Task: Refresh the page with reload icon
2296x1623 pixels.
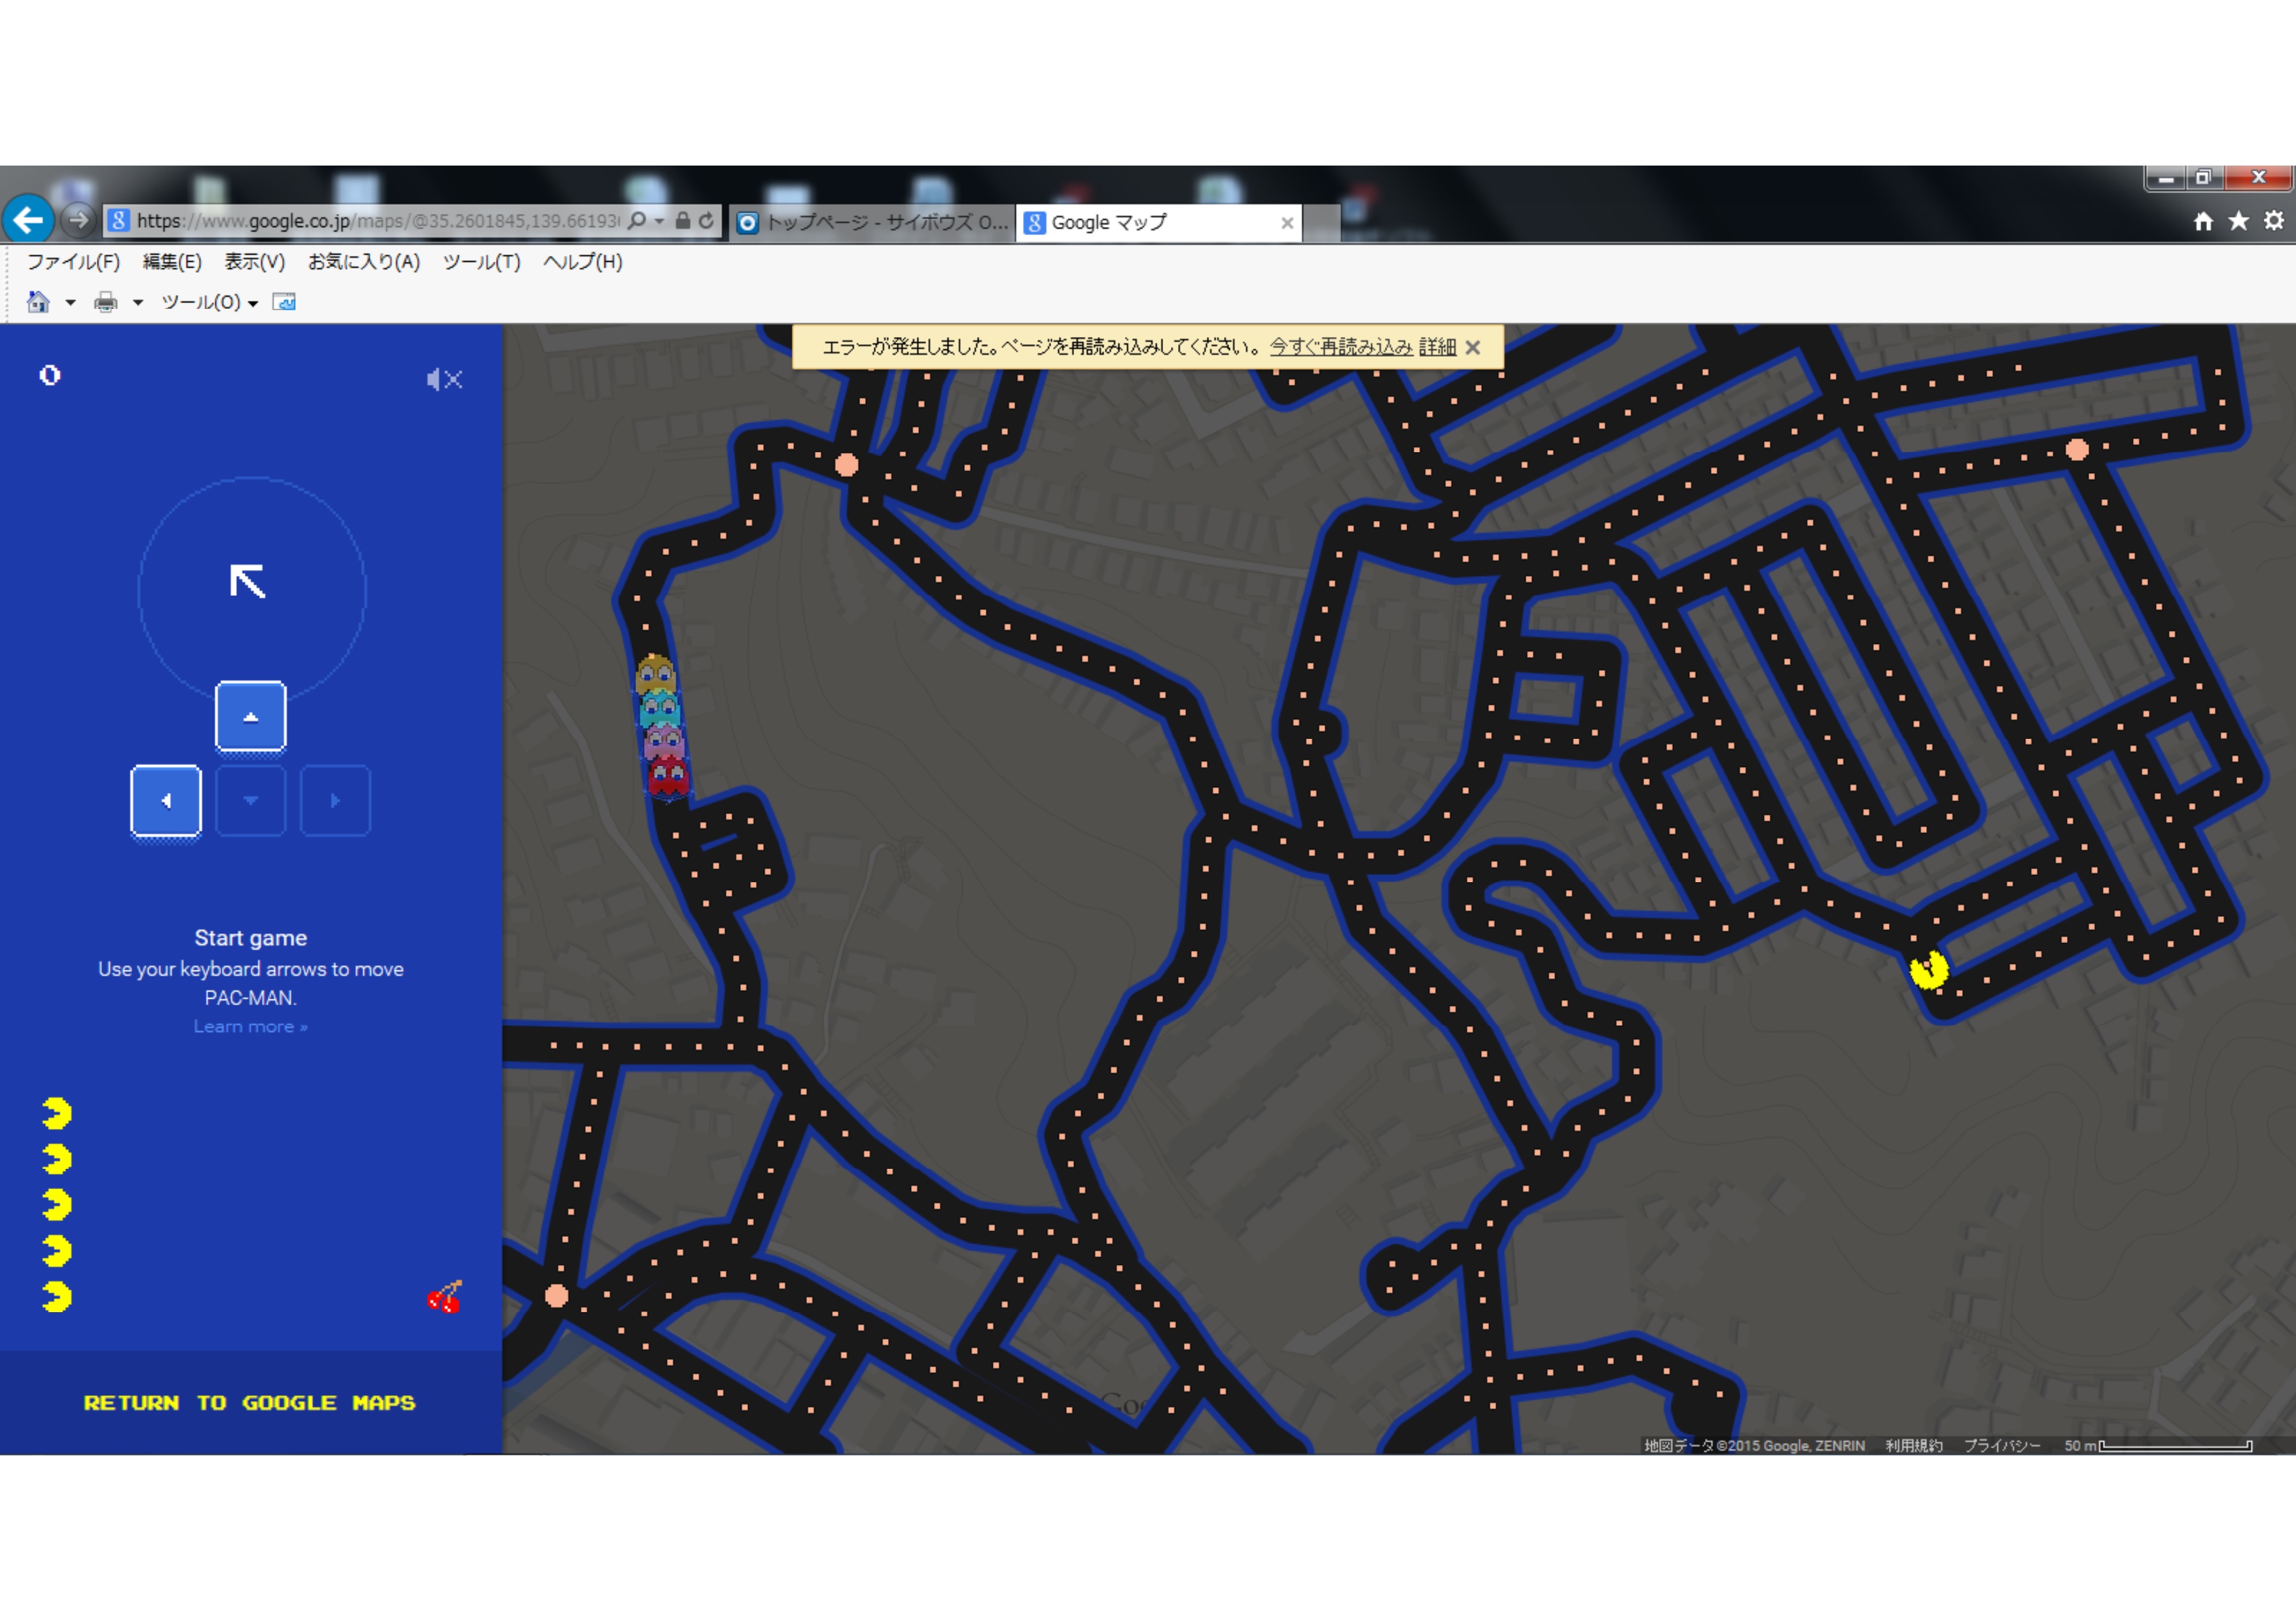Action: pos(706,220)
